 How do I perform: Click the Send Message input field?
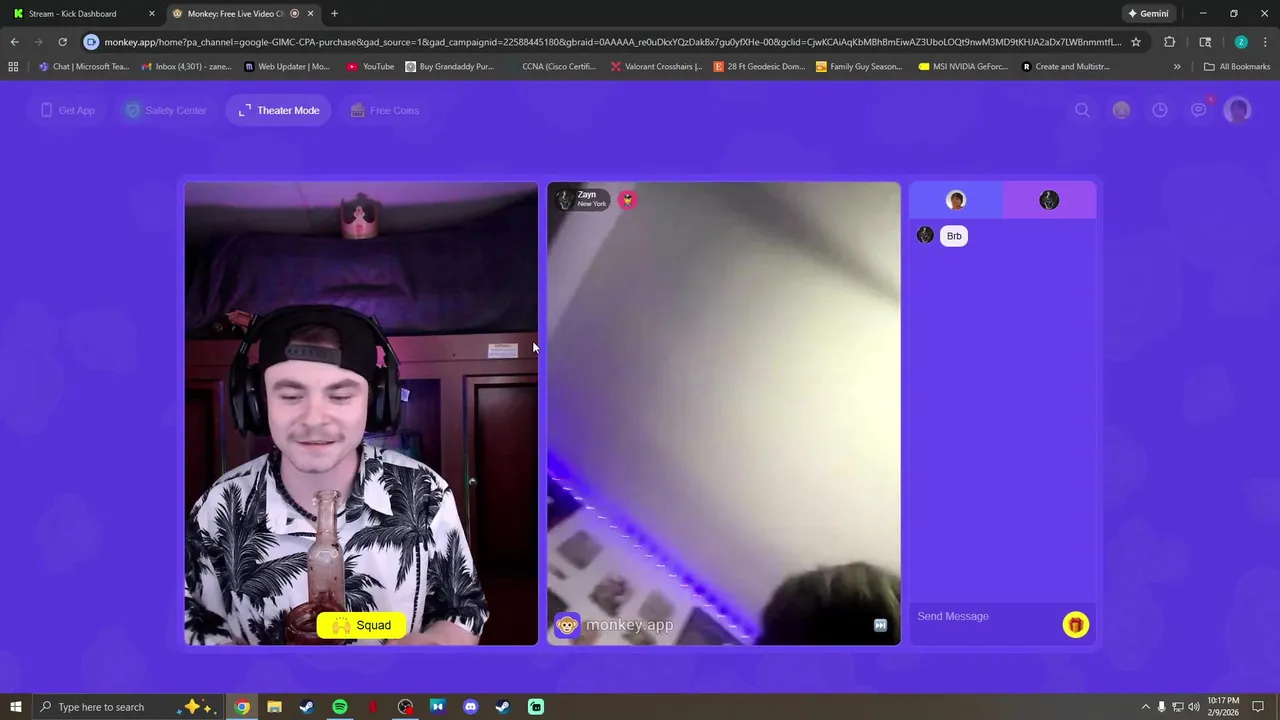(985, 616)
